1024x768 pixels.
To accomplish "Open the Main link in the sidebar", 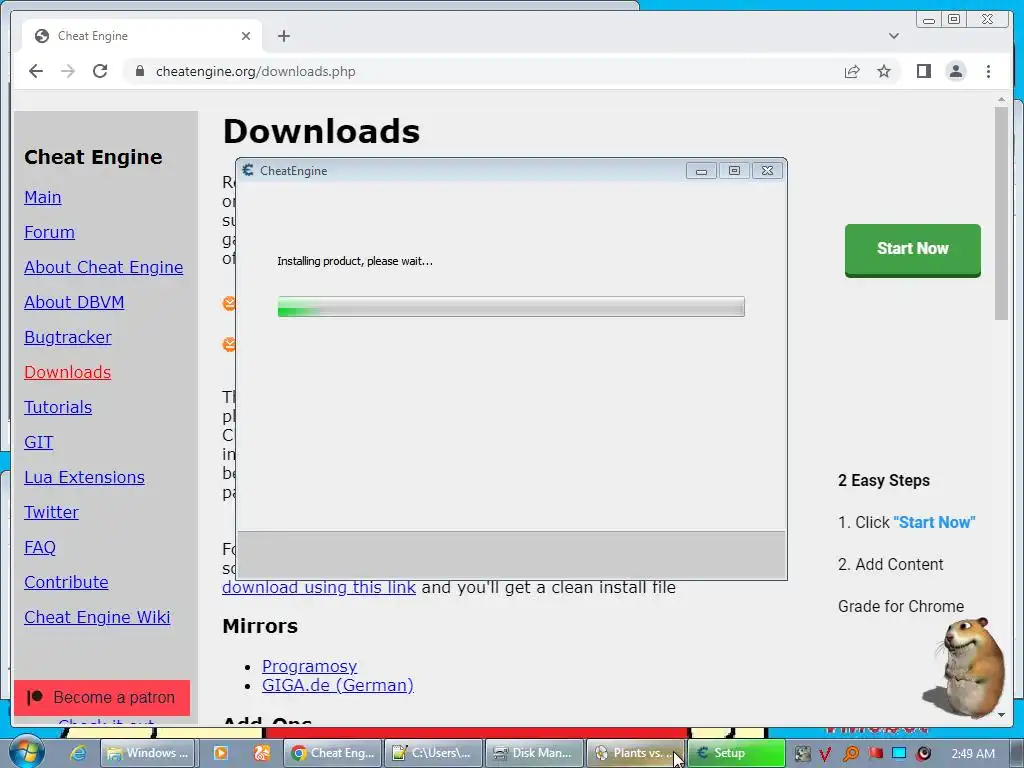I will [x=42, y=197].
